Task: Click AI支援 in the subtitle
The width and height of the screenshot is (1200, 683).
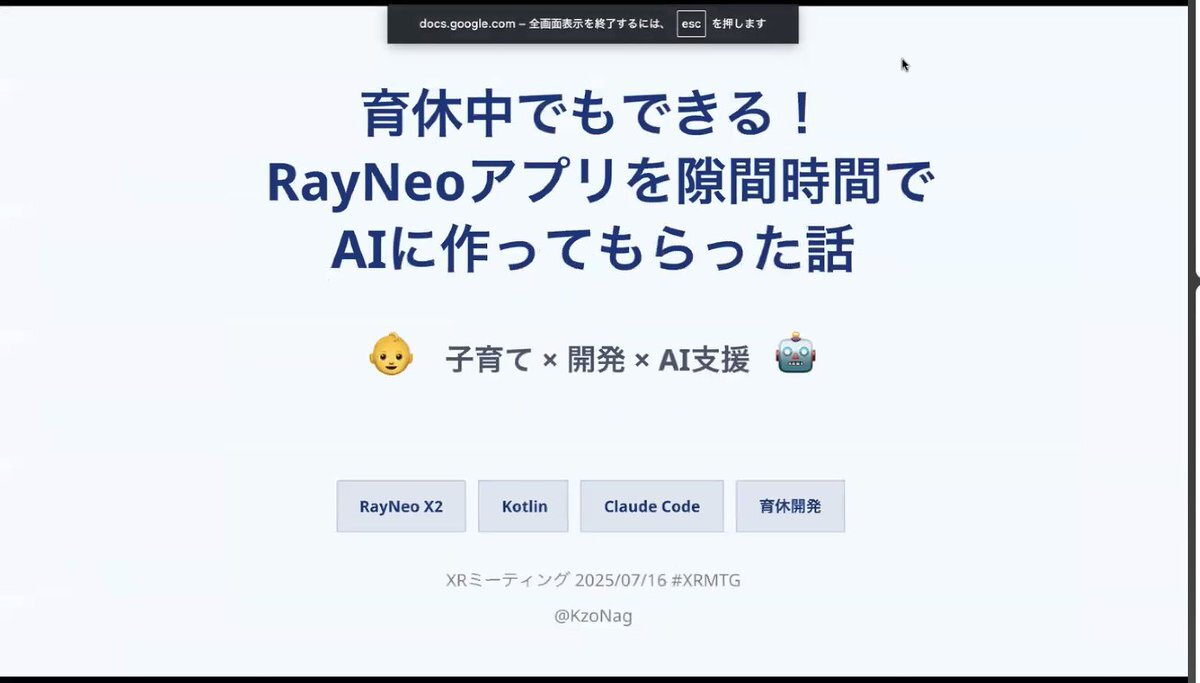Action: (704, 359)
